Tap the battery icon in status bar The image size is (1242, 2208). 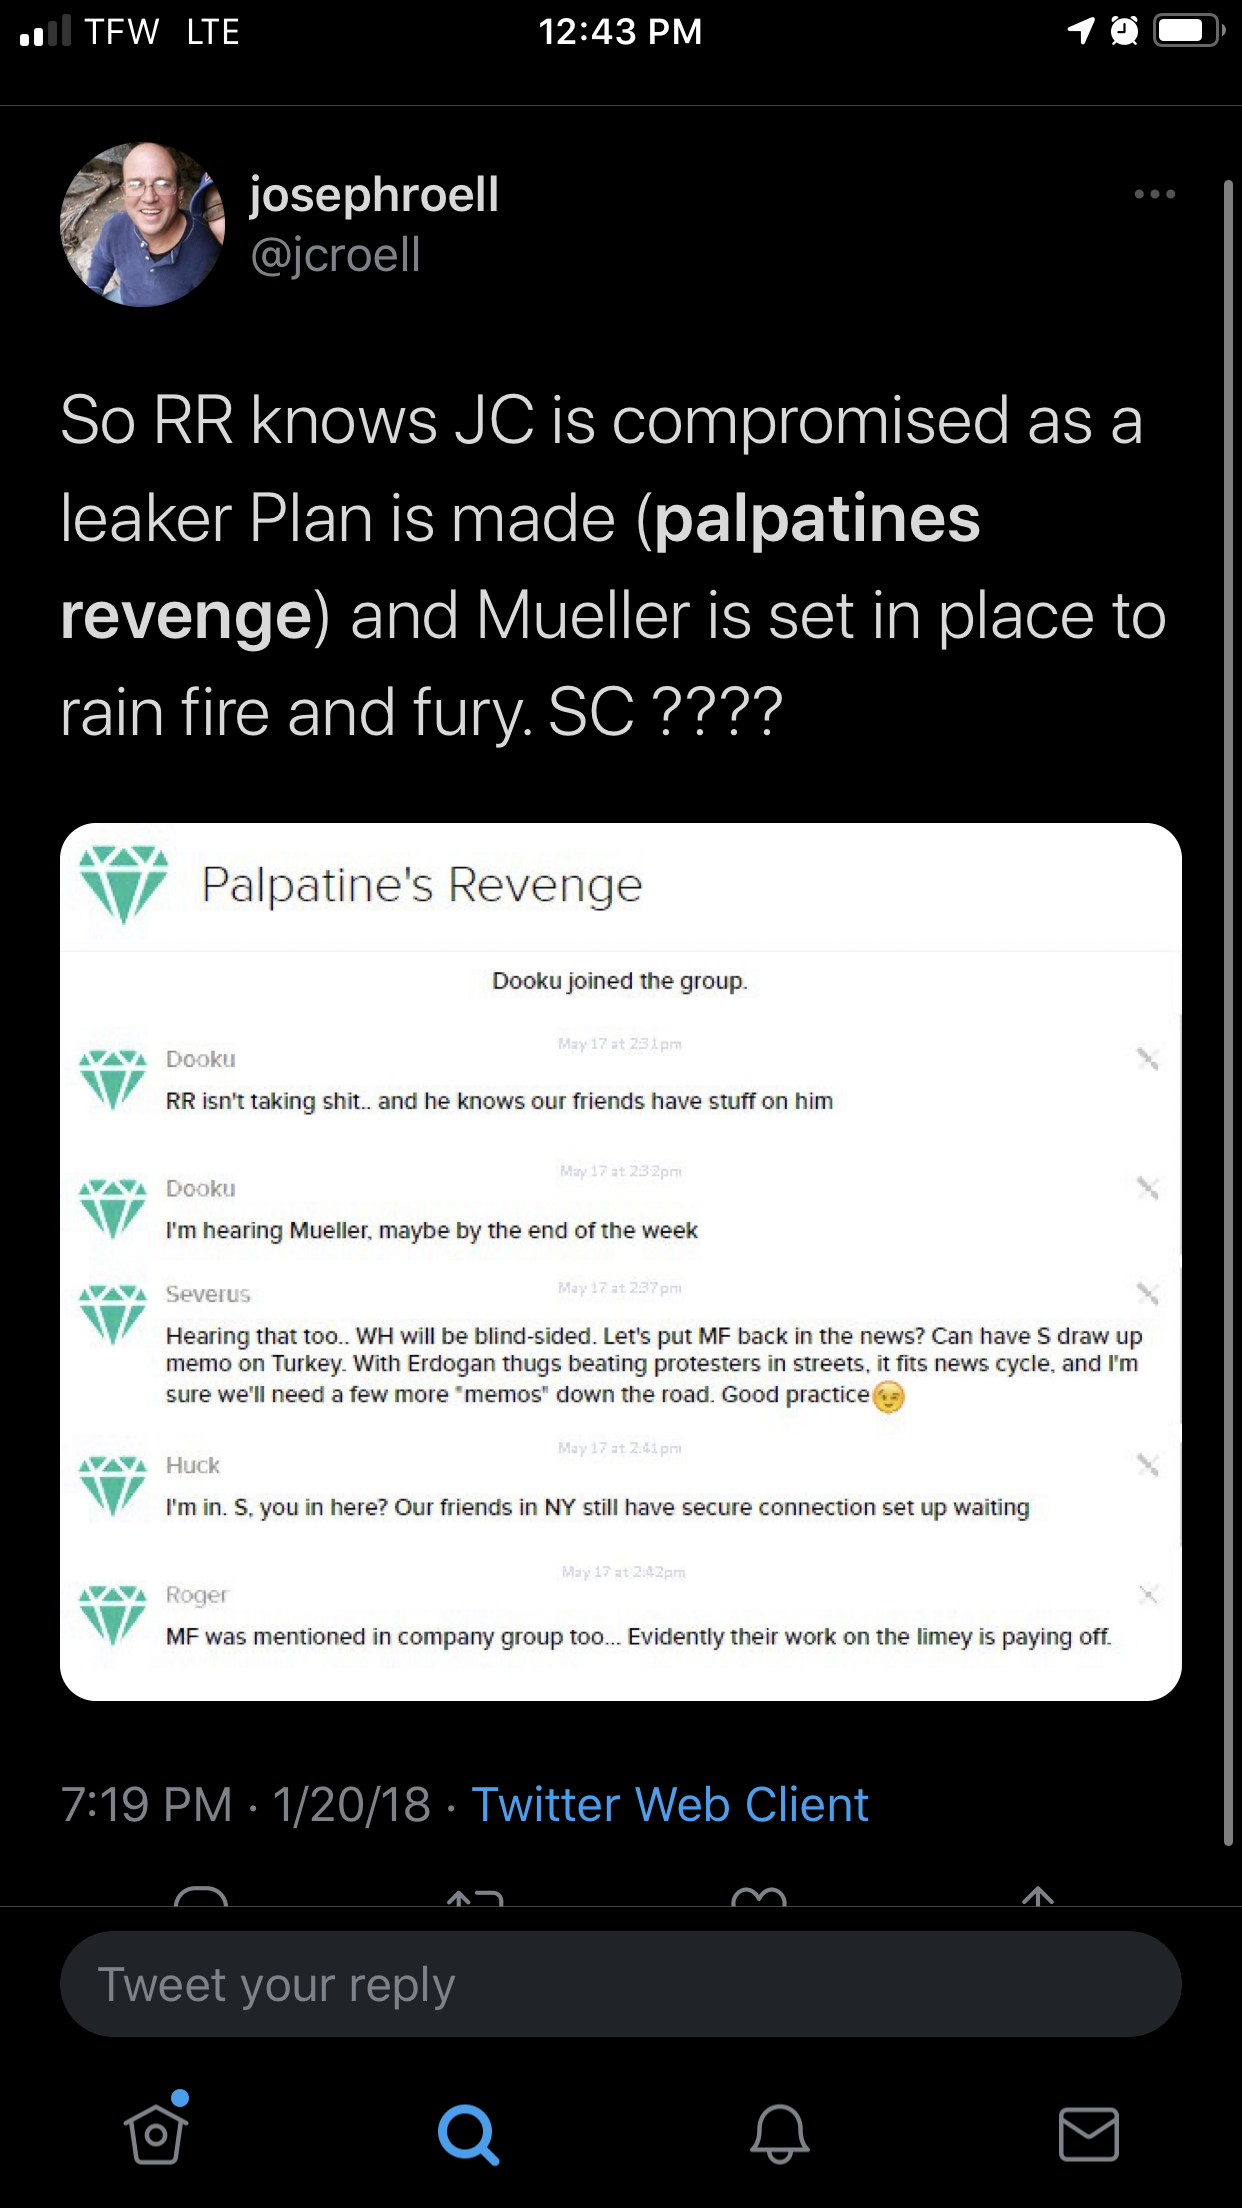click(1188, 32)
